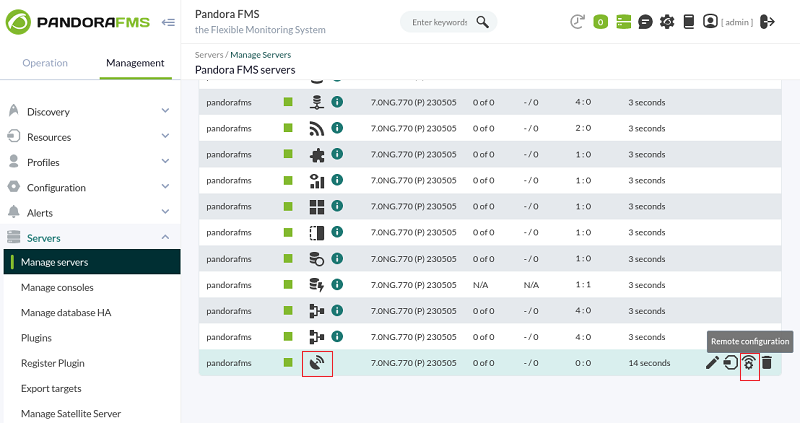
Task: Open the chat messages icon in header
Action: (645, 22)
